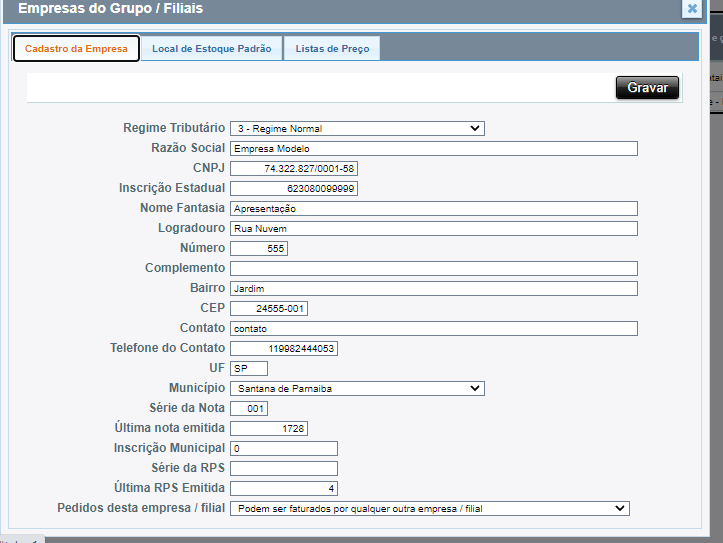Click the empty Complemento field
Screen dimensions: 723x543
click(433, 268)
